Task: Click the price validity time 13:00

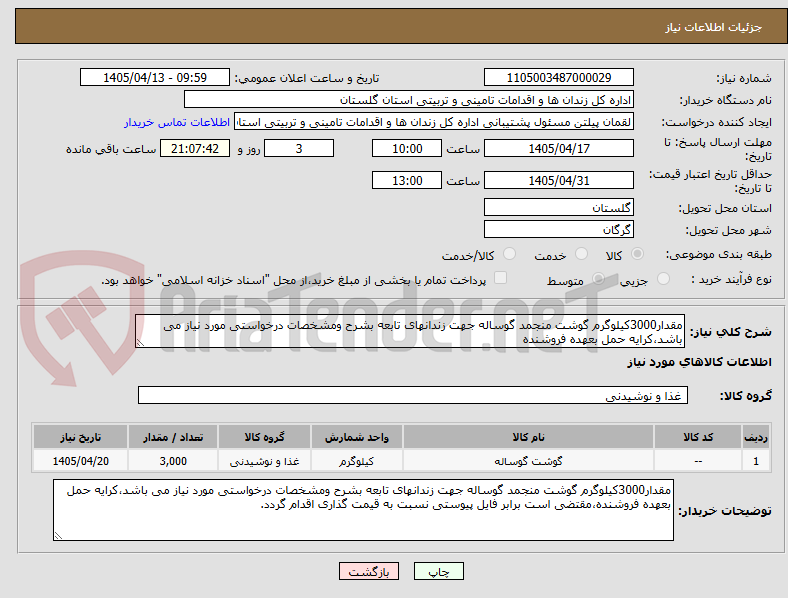Action: point(407,180)
